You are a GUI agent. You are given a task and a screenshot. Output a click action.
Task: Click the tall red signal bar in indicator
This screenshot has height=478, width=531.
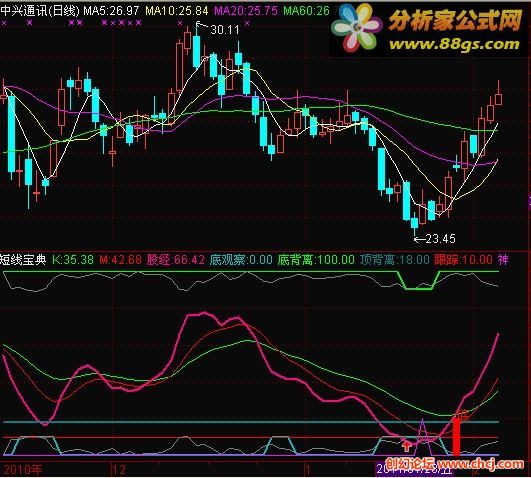[x=456, y=436]
